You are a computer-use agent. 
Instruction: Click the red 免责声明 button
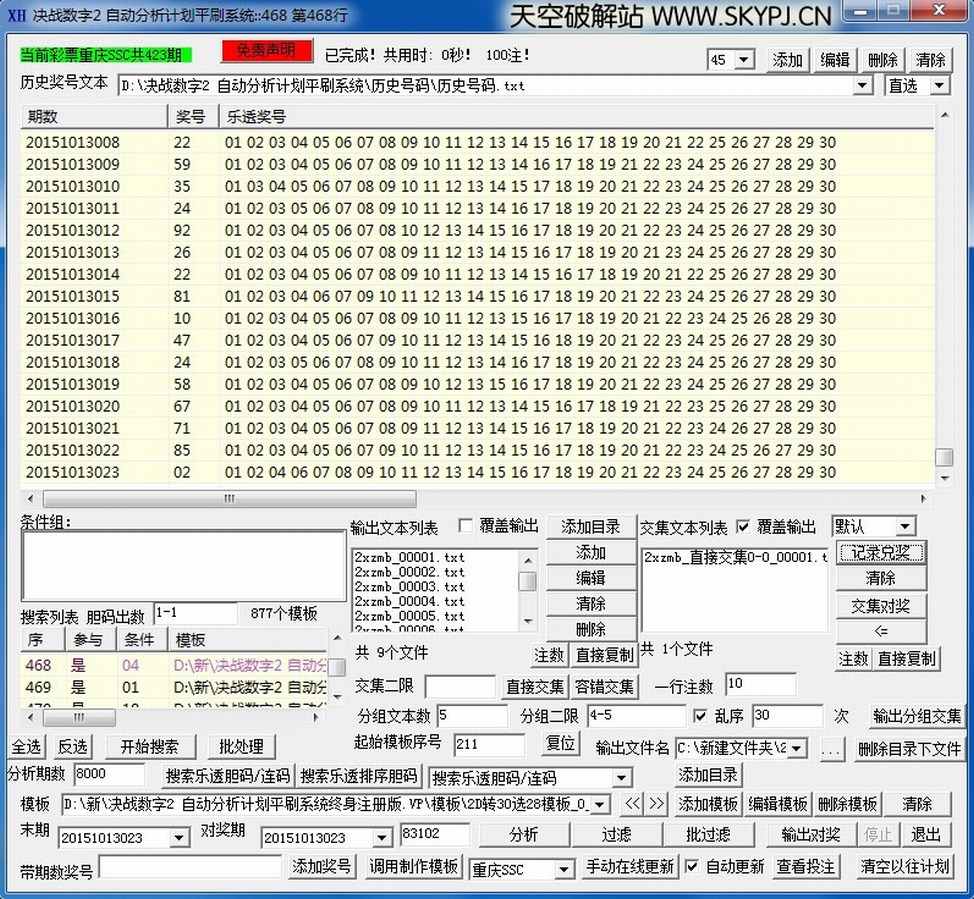tap(266, 52)
